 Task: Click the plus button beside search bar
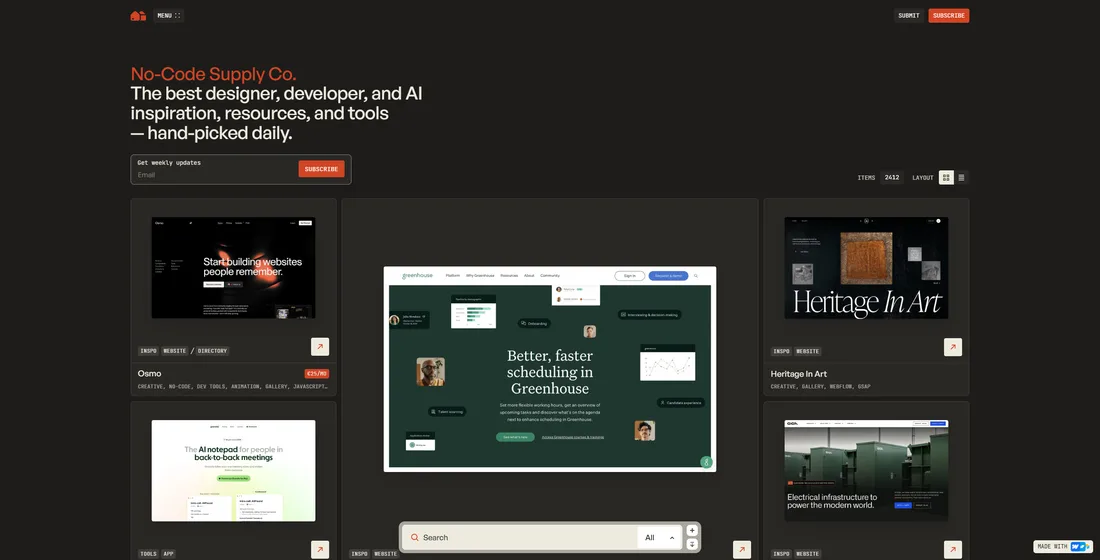pyautogui.click(x=692, y=531)
